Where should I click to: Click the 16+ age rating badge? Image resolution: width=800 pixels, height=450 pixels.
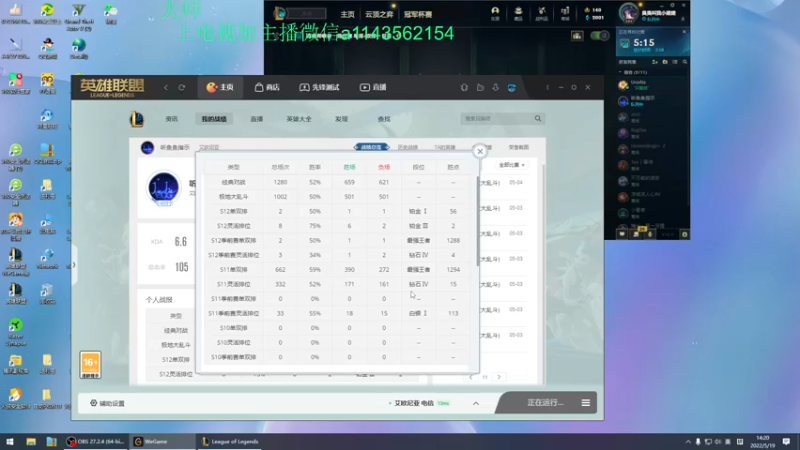(90, 364)
